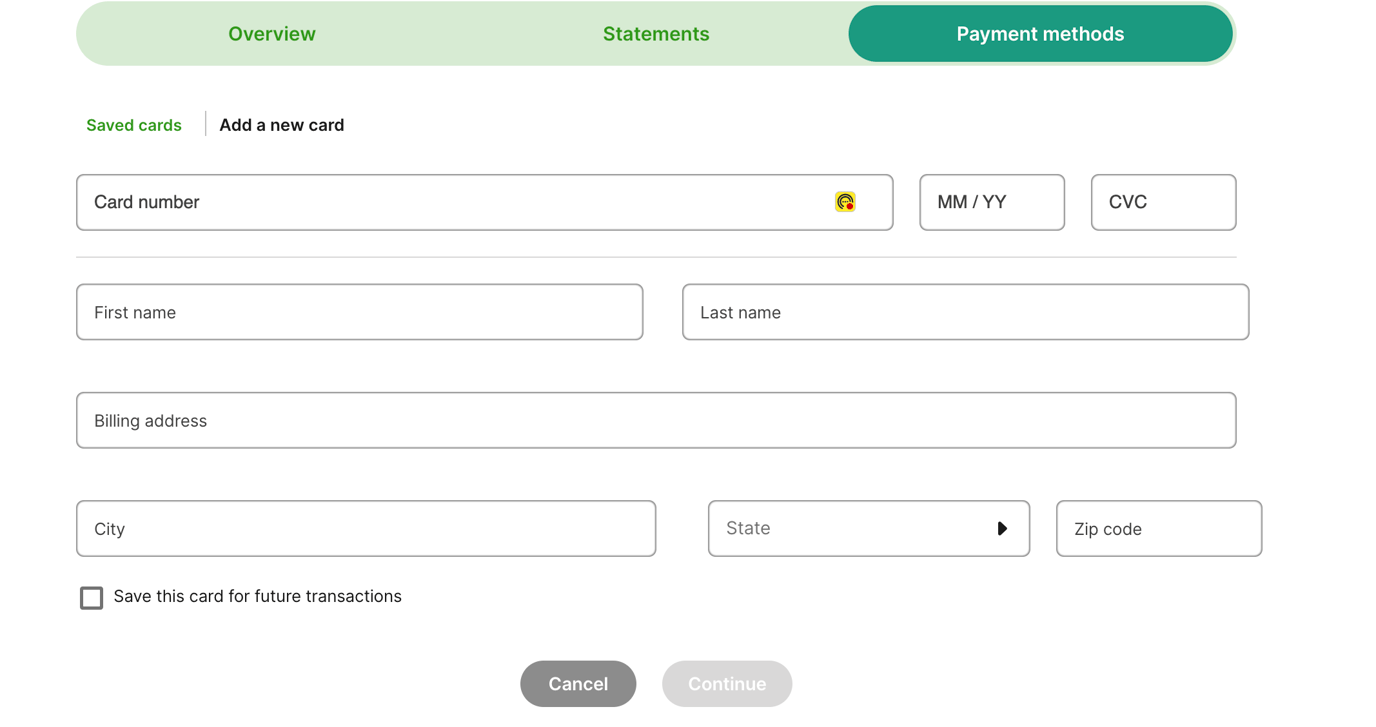
Task: Go to Saved cards
Action: coord(134,125)
